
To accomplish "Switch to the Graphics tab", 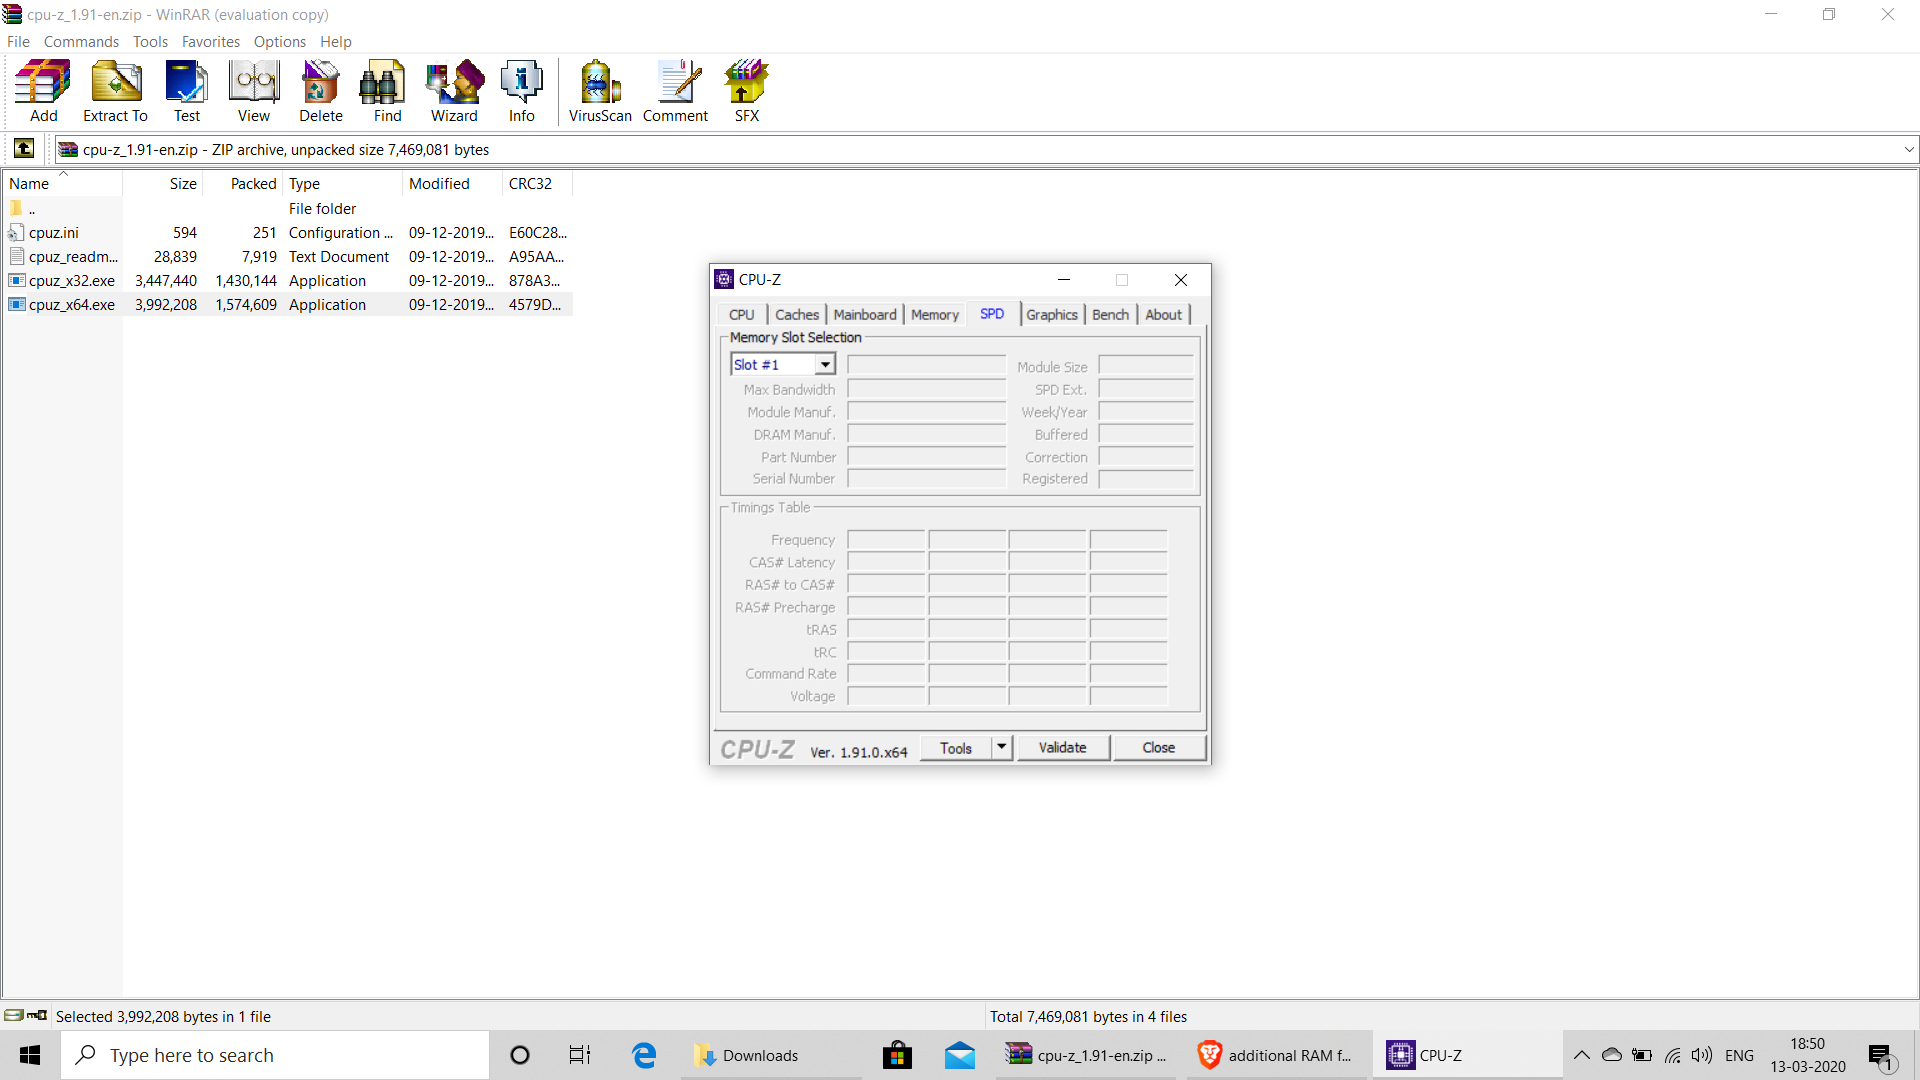I will pyautogui.click(x=1051, y=314).
